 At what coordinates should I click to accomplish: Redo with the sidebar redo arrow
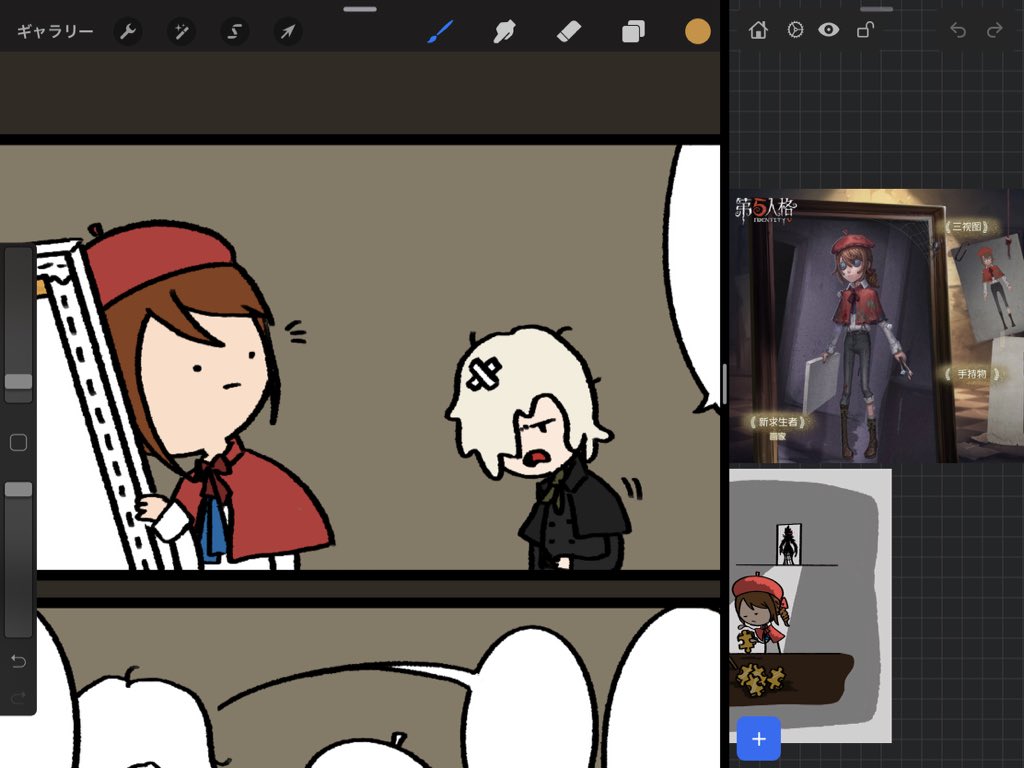tap(18, 697)
